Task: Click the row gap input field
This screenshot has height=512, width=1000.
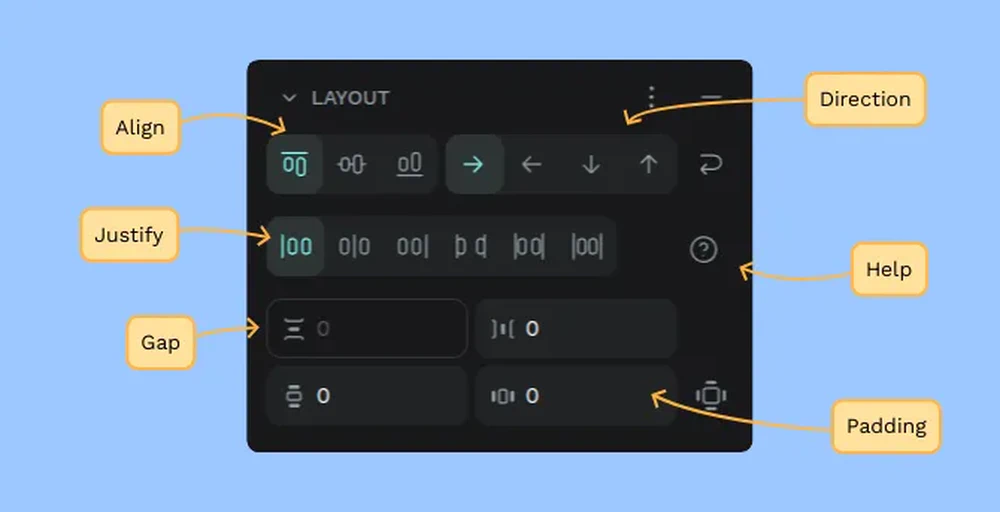Action: tap(367, 328)
